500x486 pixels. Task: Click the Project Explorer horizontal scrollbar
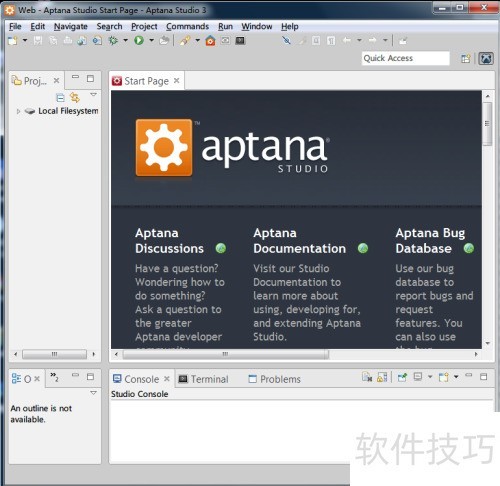click(x=54, y=354)
